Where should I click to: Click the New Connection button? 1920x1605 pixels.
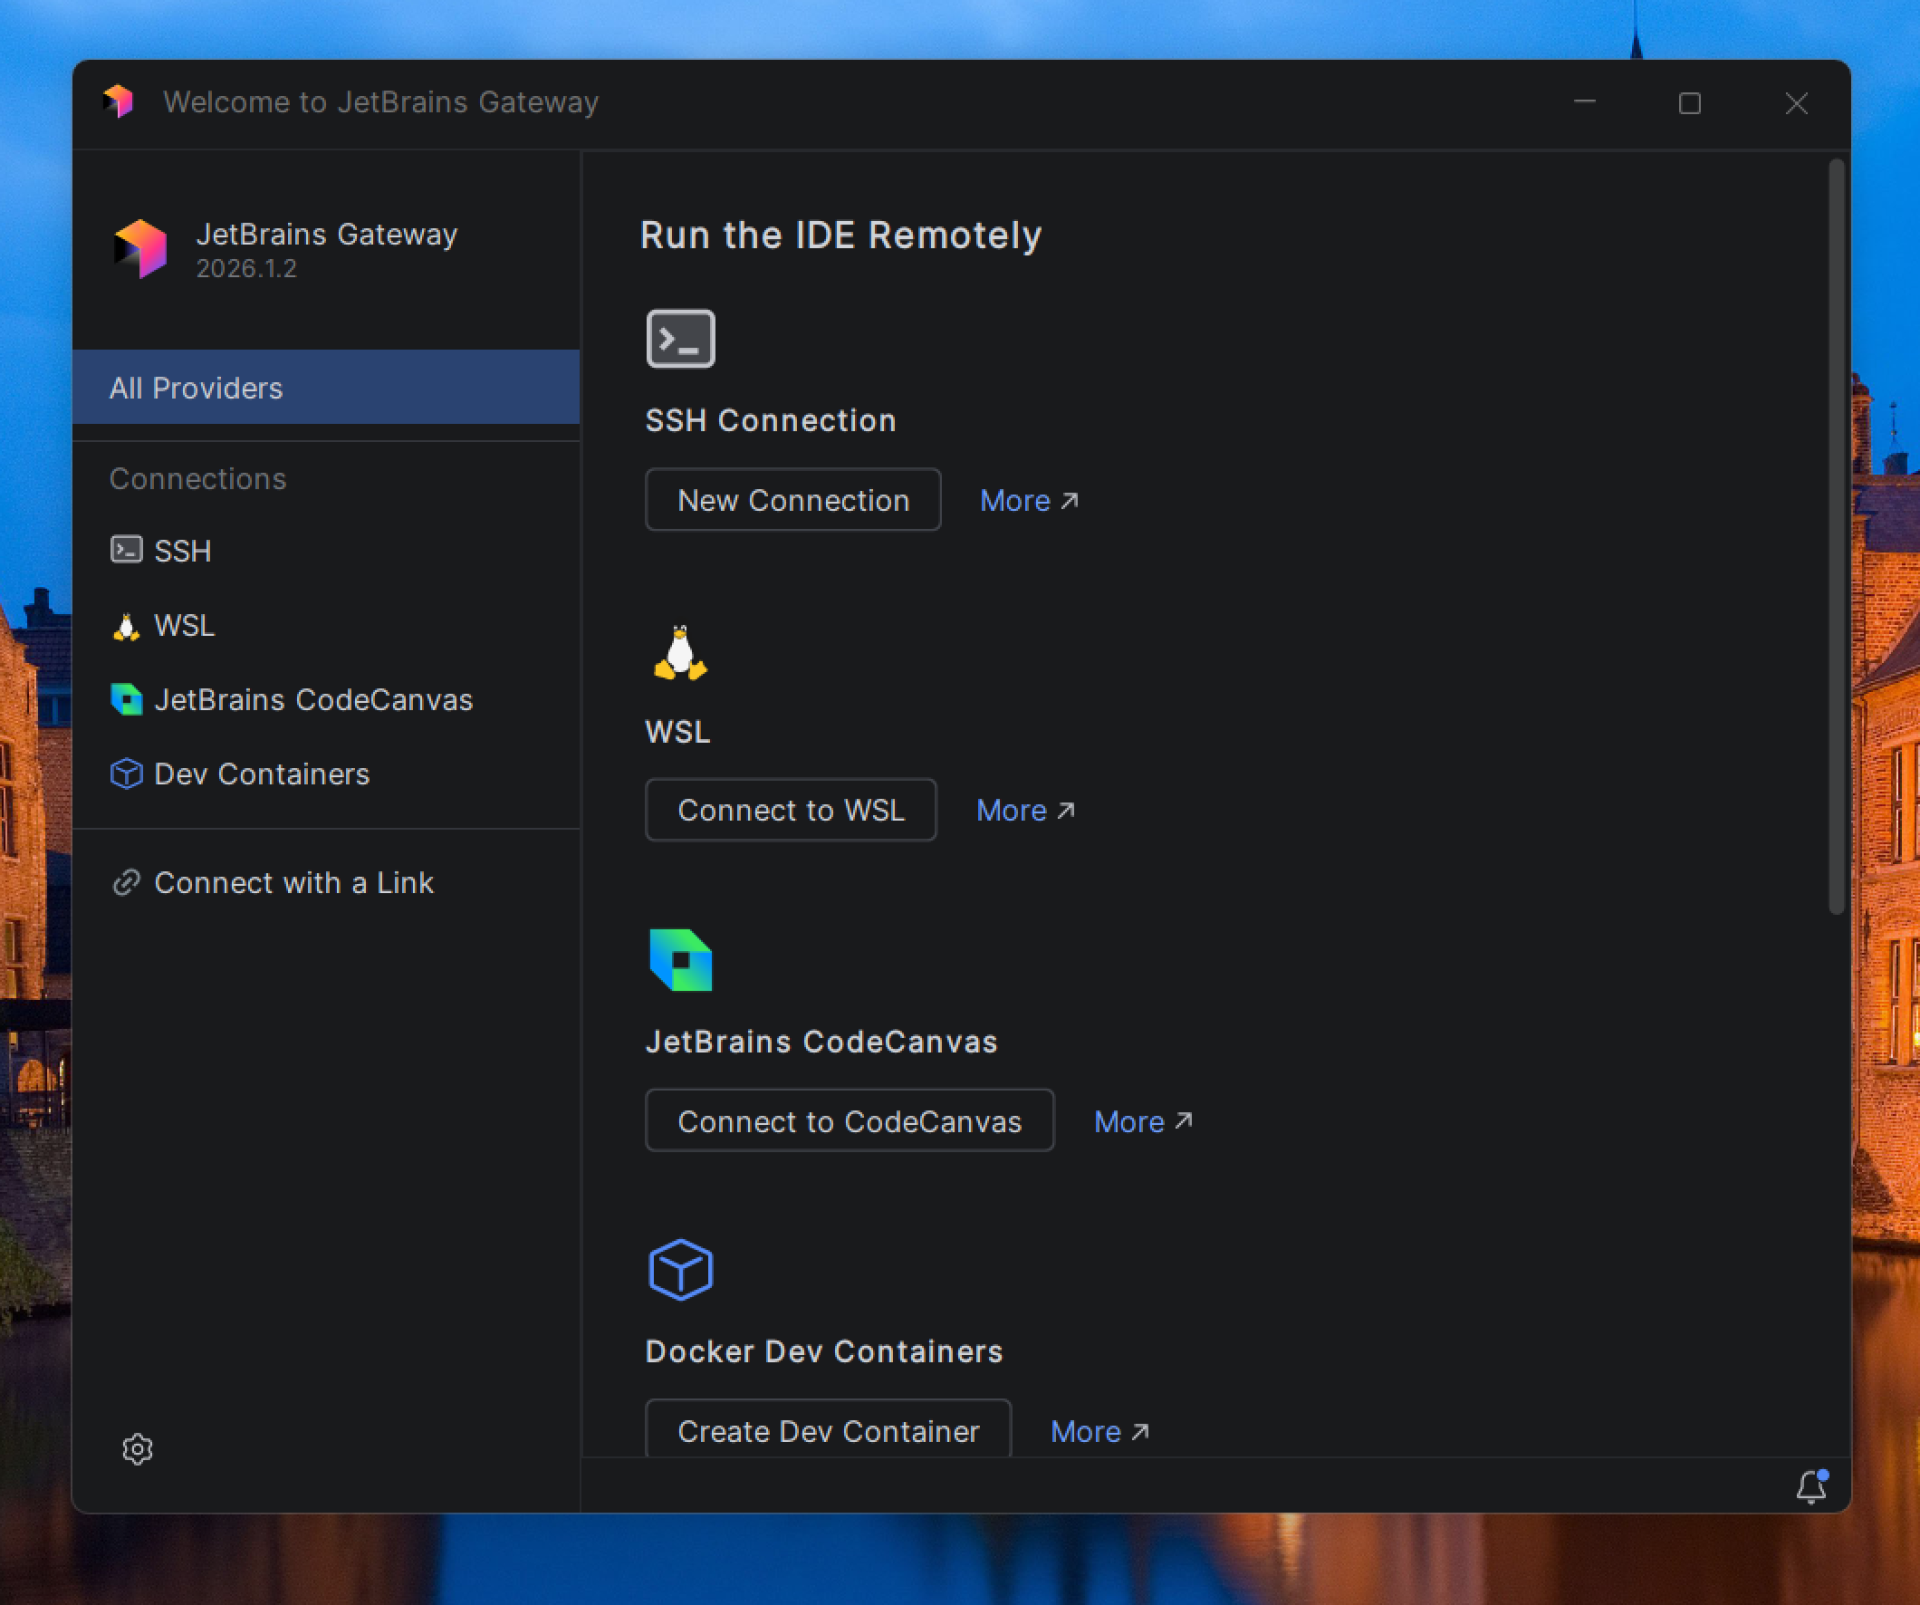793,500
